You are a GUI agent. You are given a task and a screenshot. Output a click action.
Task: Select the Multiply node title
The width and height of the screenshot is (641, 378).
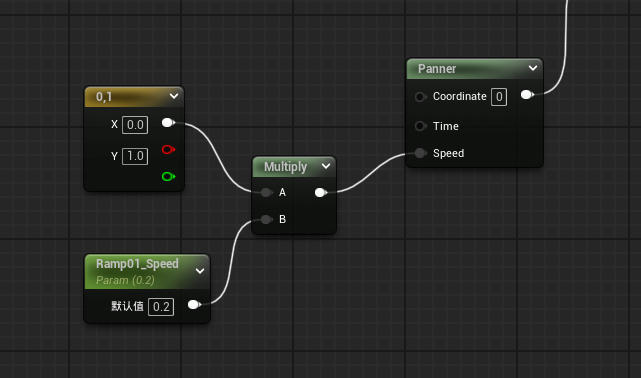(x=285, y=167)
